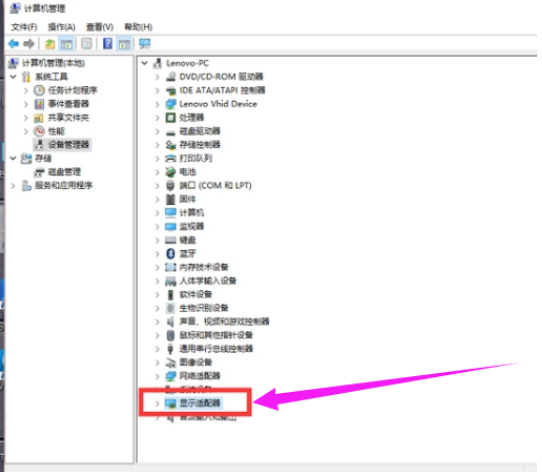Click the forward arrow toolbar icon
The height and width of the screenshot is (472, 542).
click(x=29, y=44)
